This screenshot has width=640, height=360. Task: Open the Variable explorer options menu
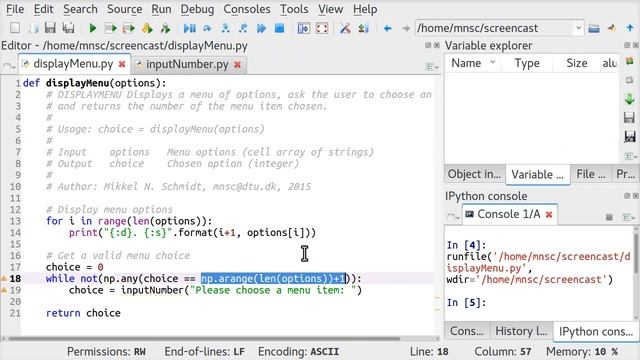pos(630,156)
